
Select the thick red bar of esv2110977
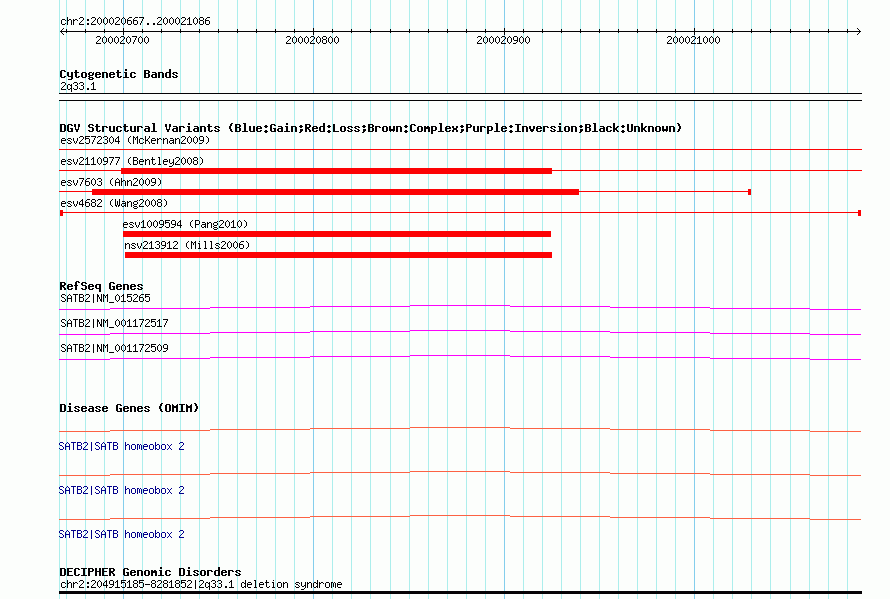337,171
